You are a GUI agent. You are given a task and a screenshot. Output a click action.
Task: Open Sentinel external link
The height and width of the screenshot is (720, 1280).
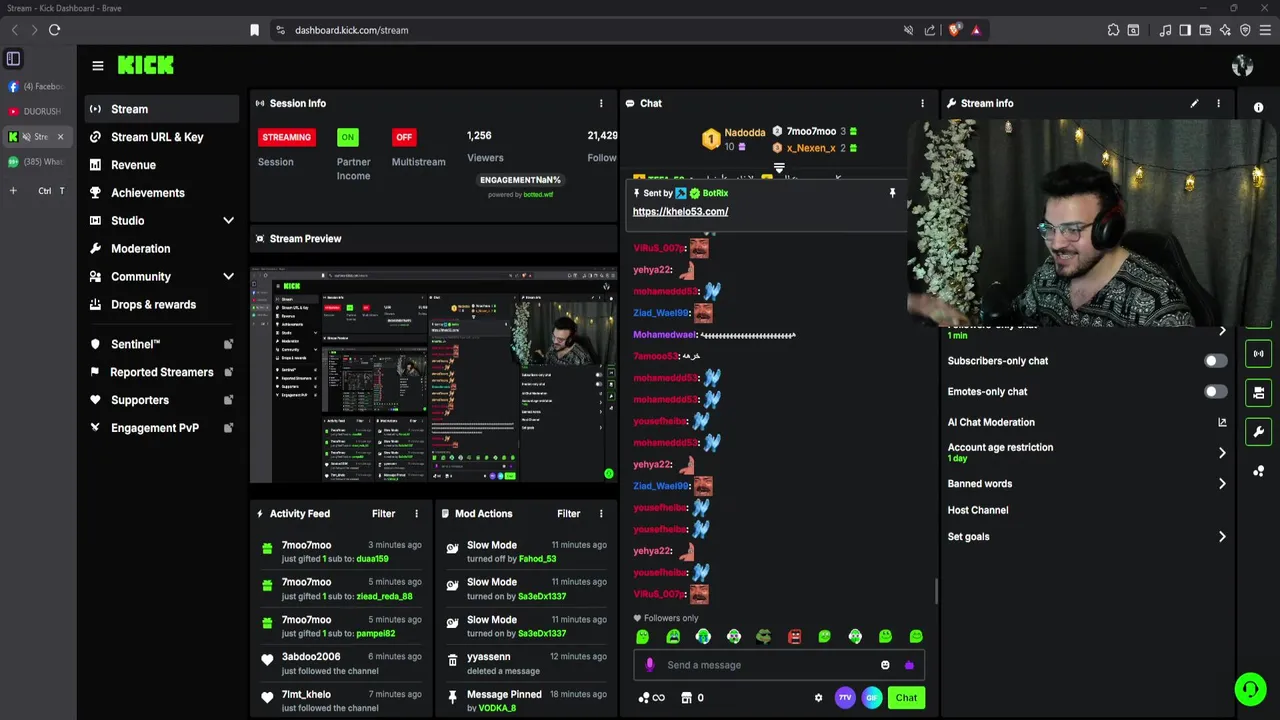[x=162, y=344]
